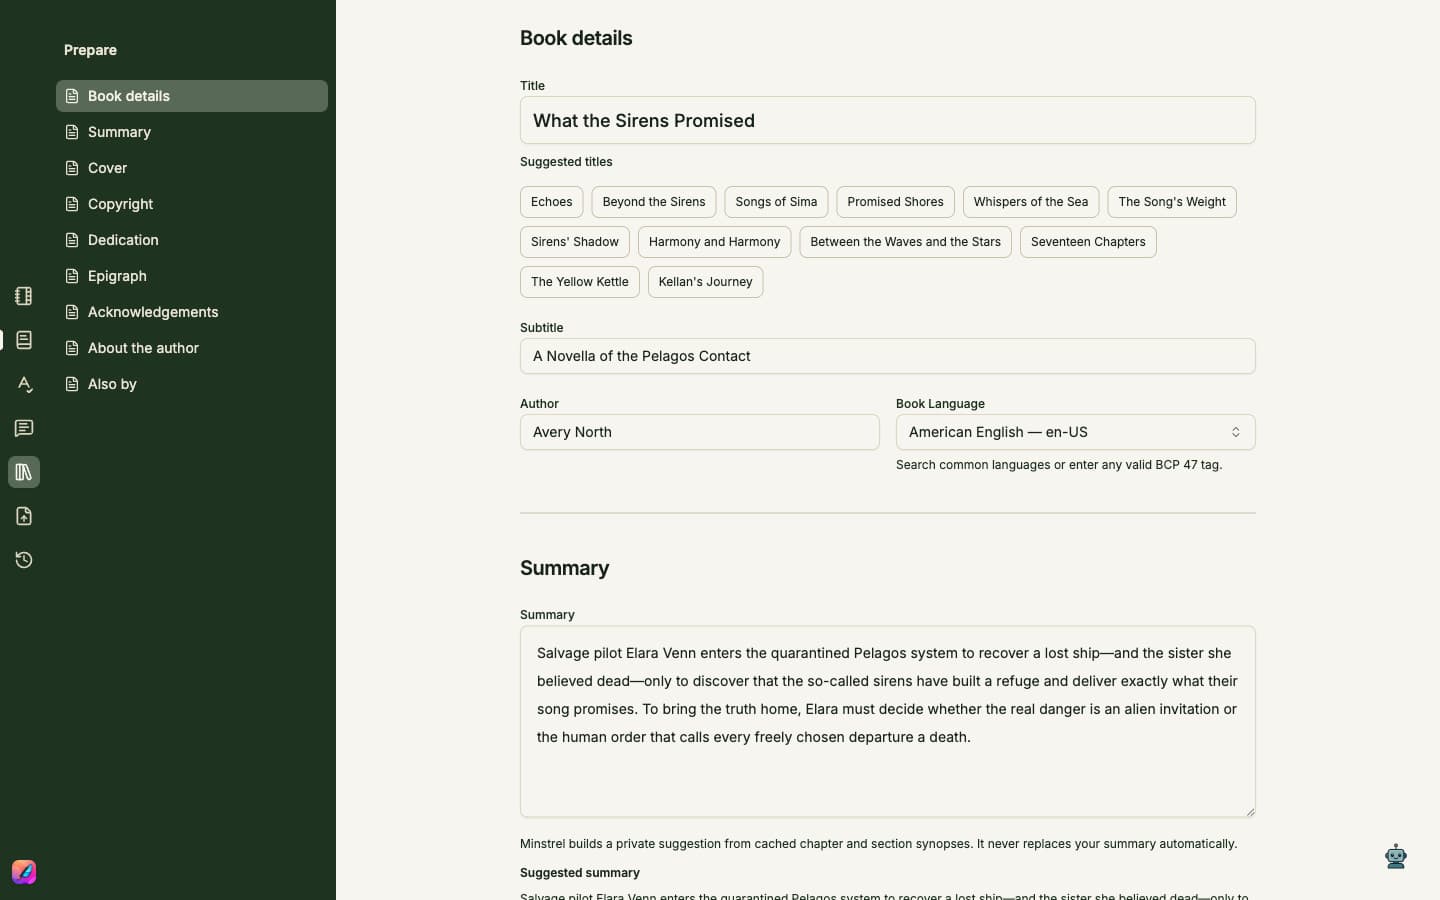Open the robot assistant icon
The image size is (1440, 900).
point(1396,856)
